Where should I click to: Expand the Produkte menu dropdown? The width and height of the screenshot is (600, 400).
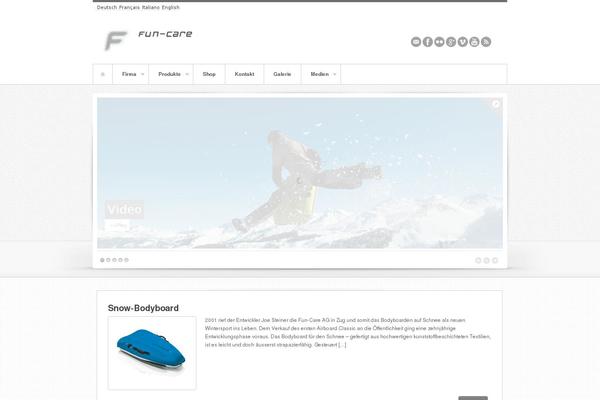tap(171, 74)
